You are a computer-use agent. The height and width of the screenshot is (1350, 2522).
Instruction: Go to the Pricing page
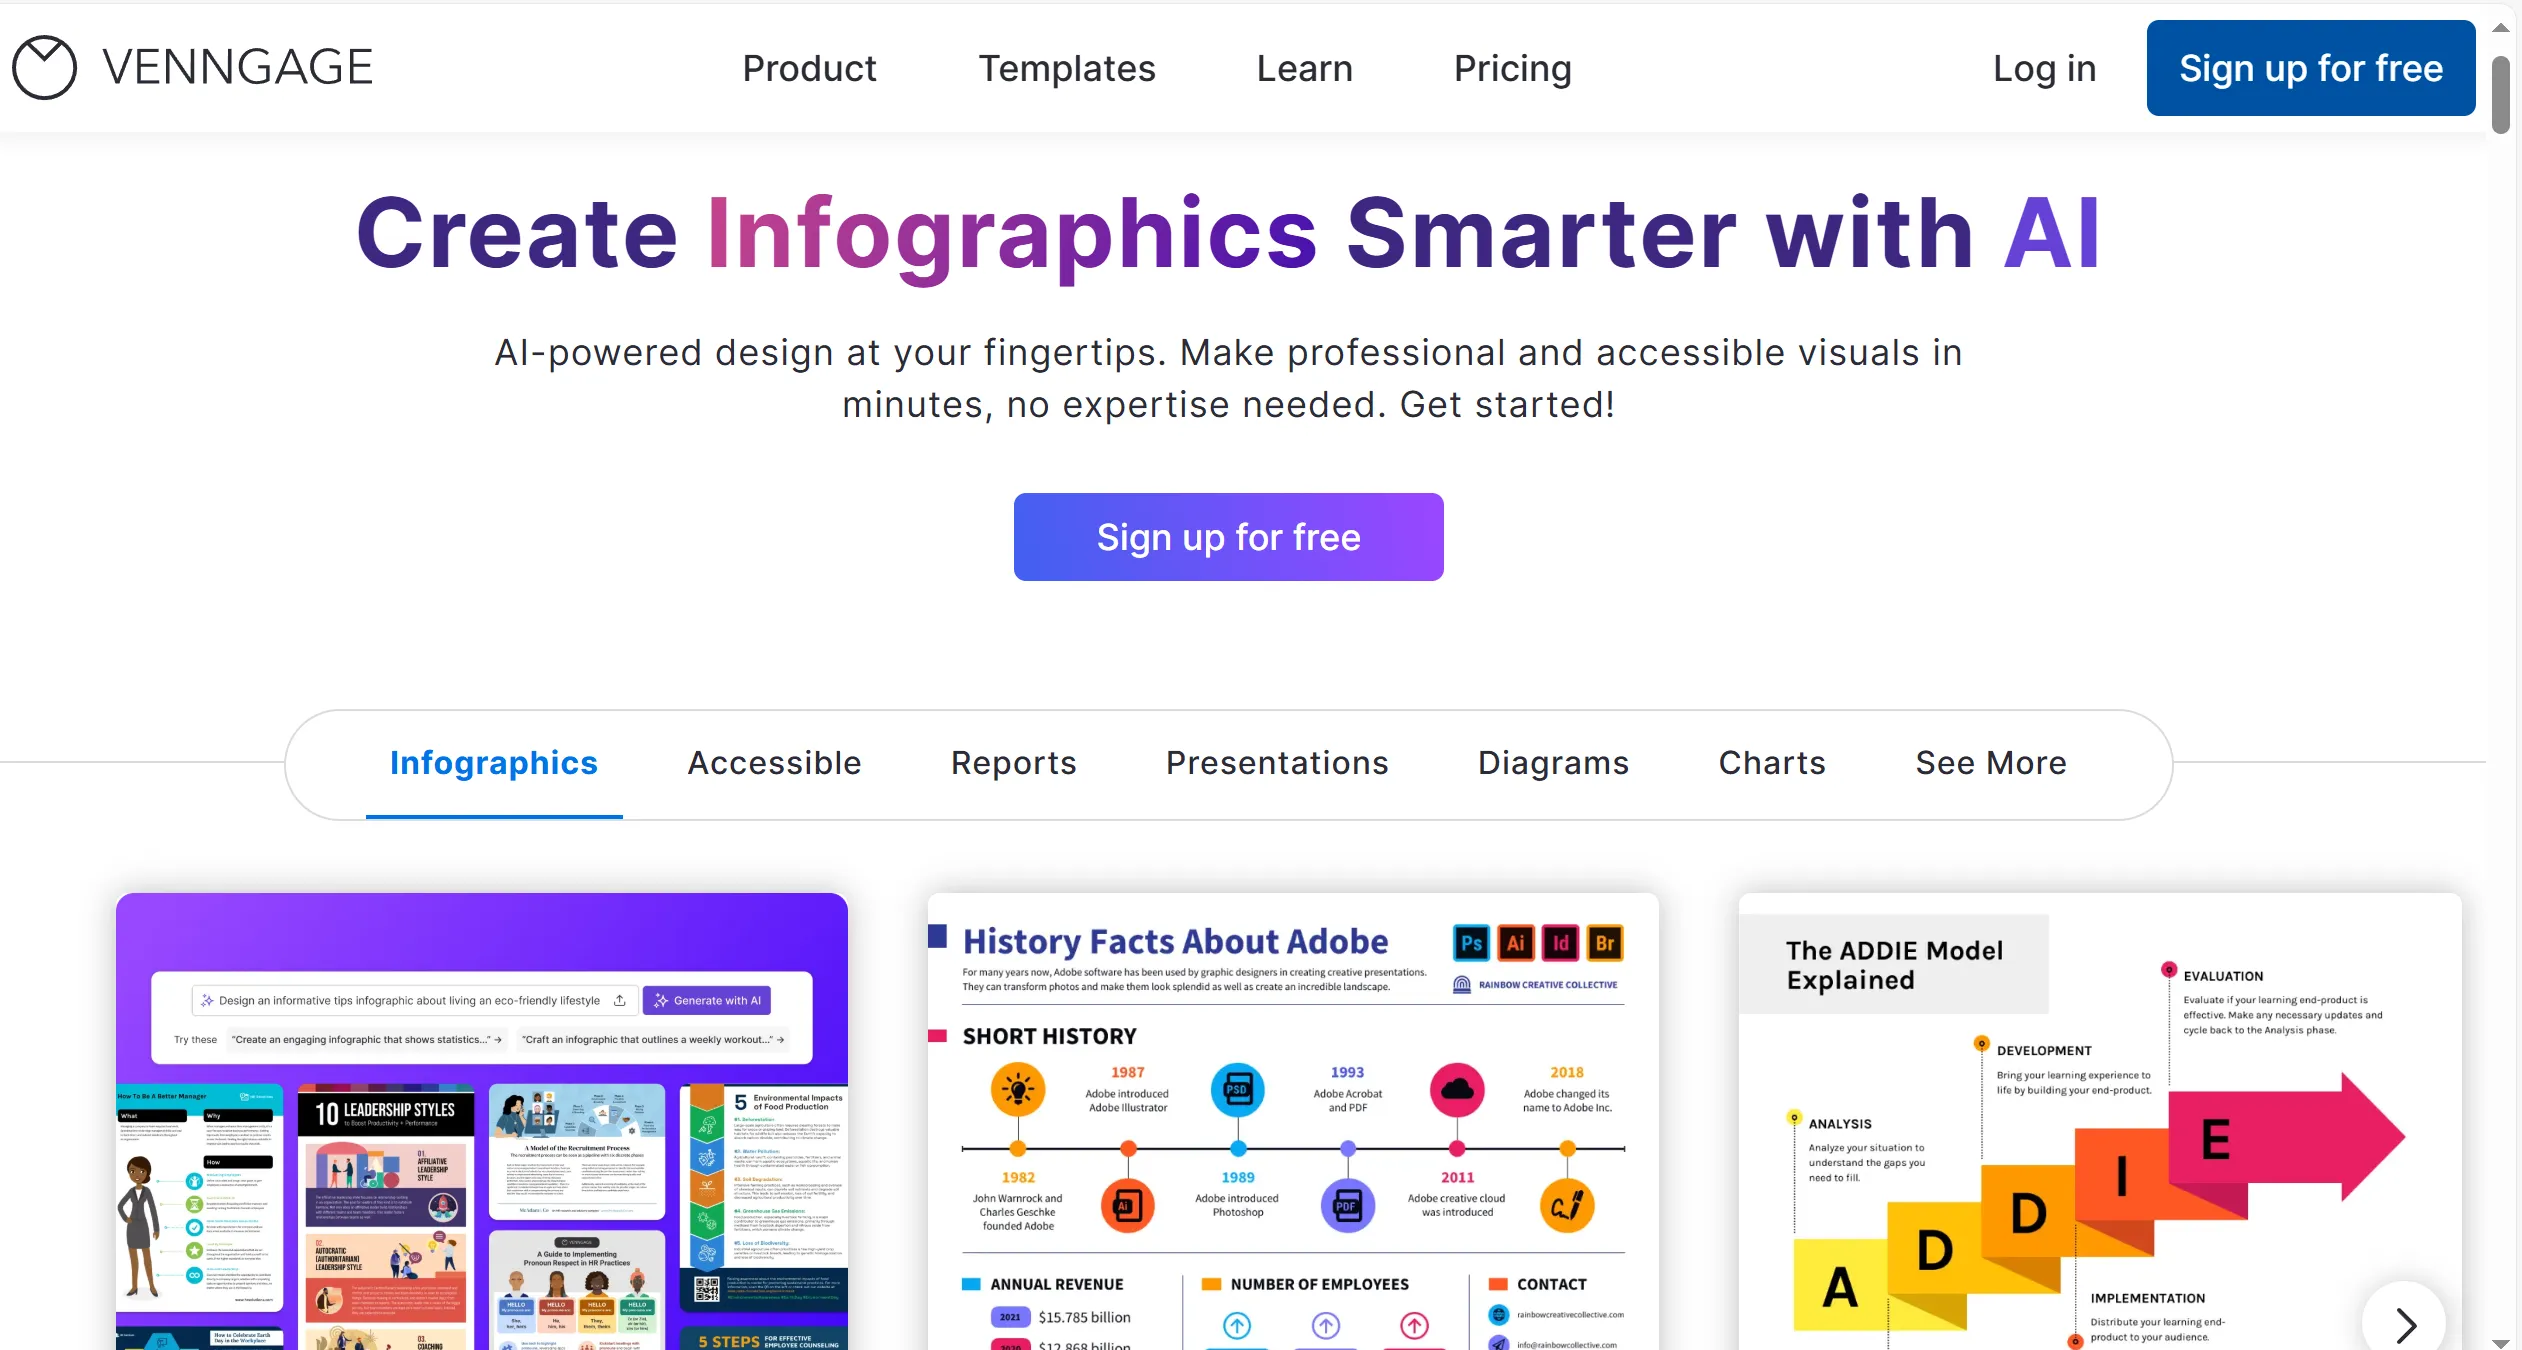(1512, 68)
